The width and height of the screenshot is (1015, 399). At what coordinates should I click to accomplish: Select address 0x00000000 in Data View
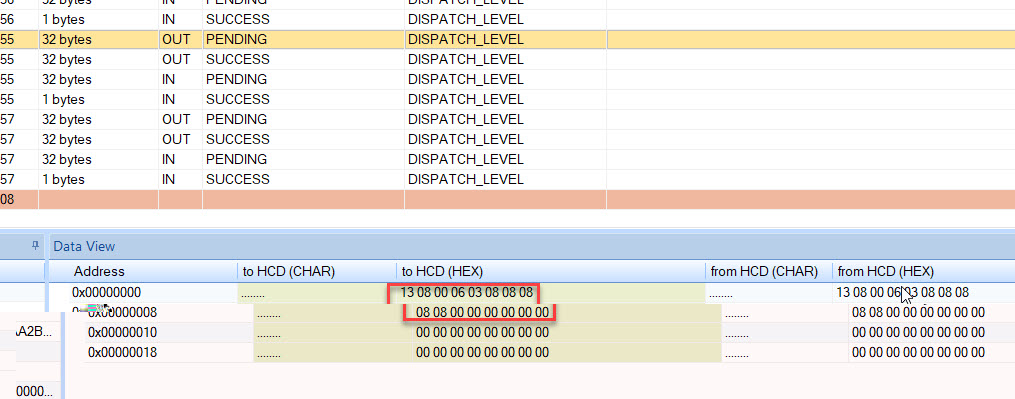pos(106,292)
